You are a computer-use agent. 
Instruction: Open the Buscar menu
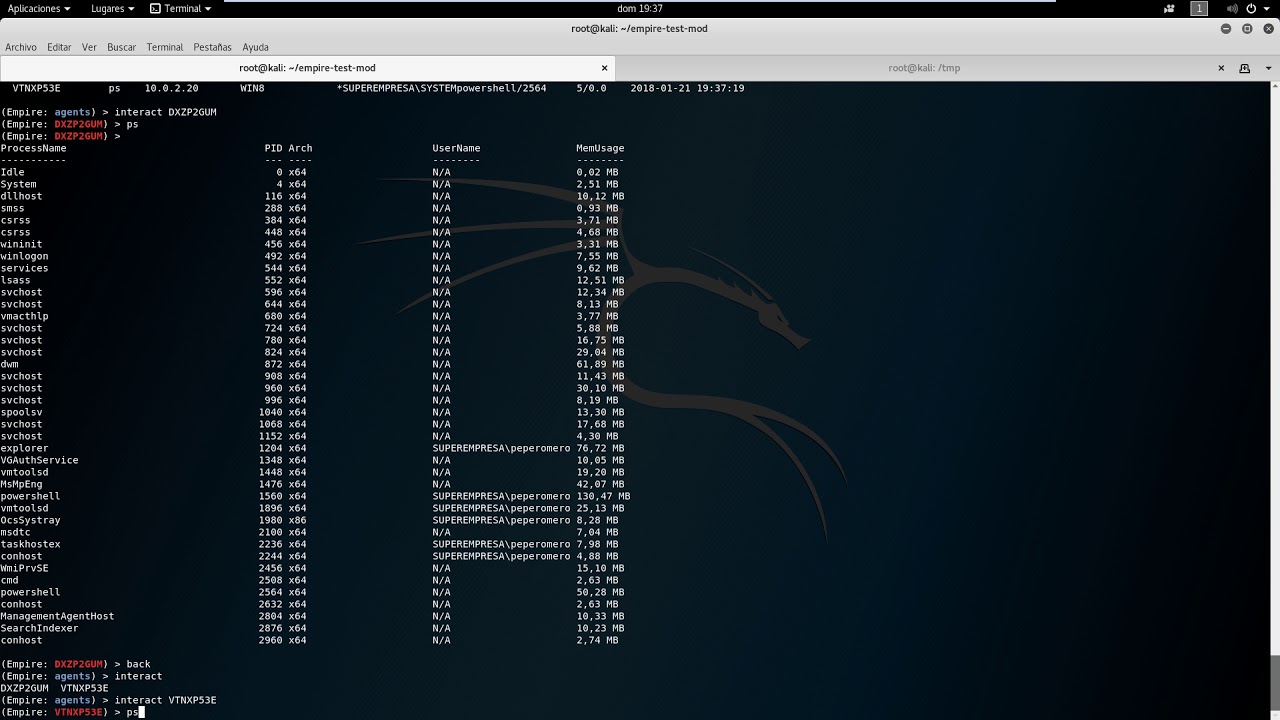point(121,47)
